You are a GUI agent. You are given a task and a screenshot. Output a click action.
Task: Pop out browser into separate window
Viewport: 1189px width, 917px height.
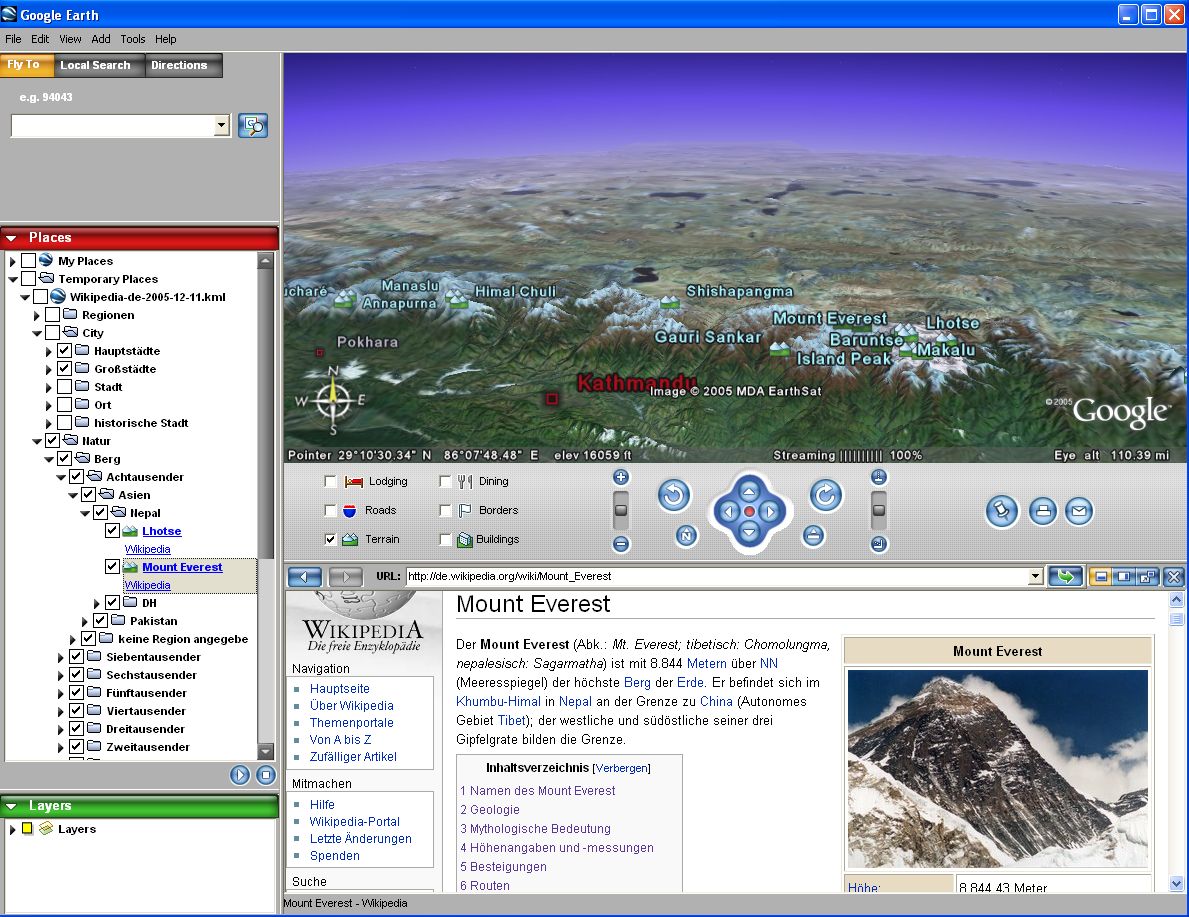coord(1147,576)
